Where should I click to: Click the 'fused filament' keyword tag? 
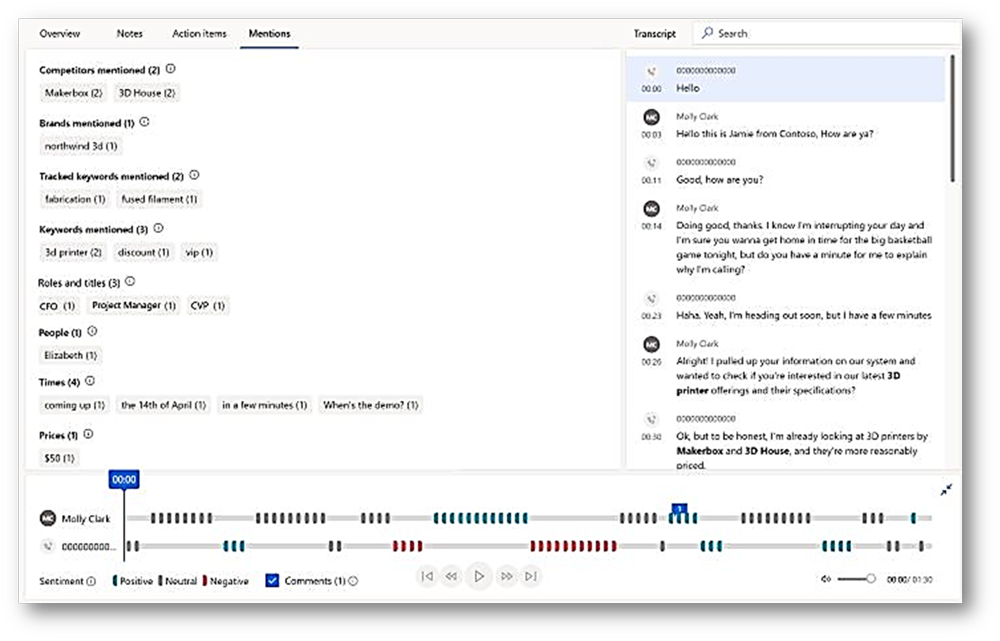[x=159, y=199]
